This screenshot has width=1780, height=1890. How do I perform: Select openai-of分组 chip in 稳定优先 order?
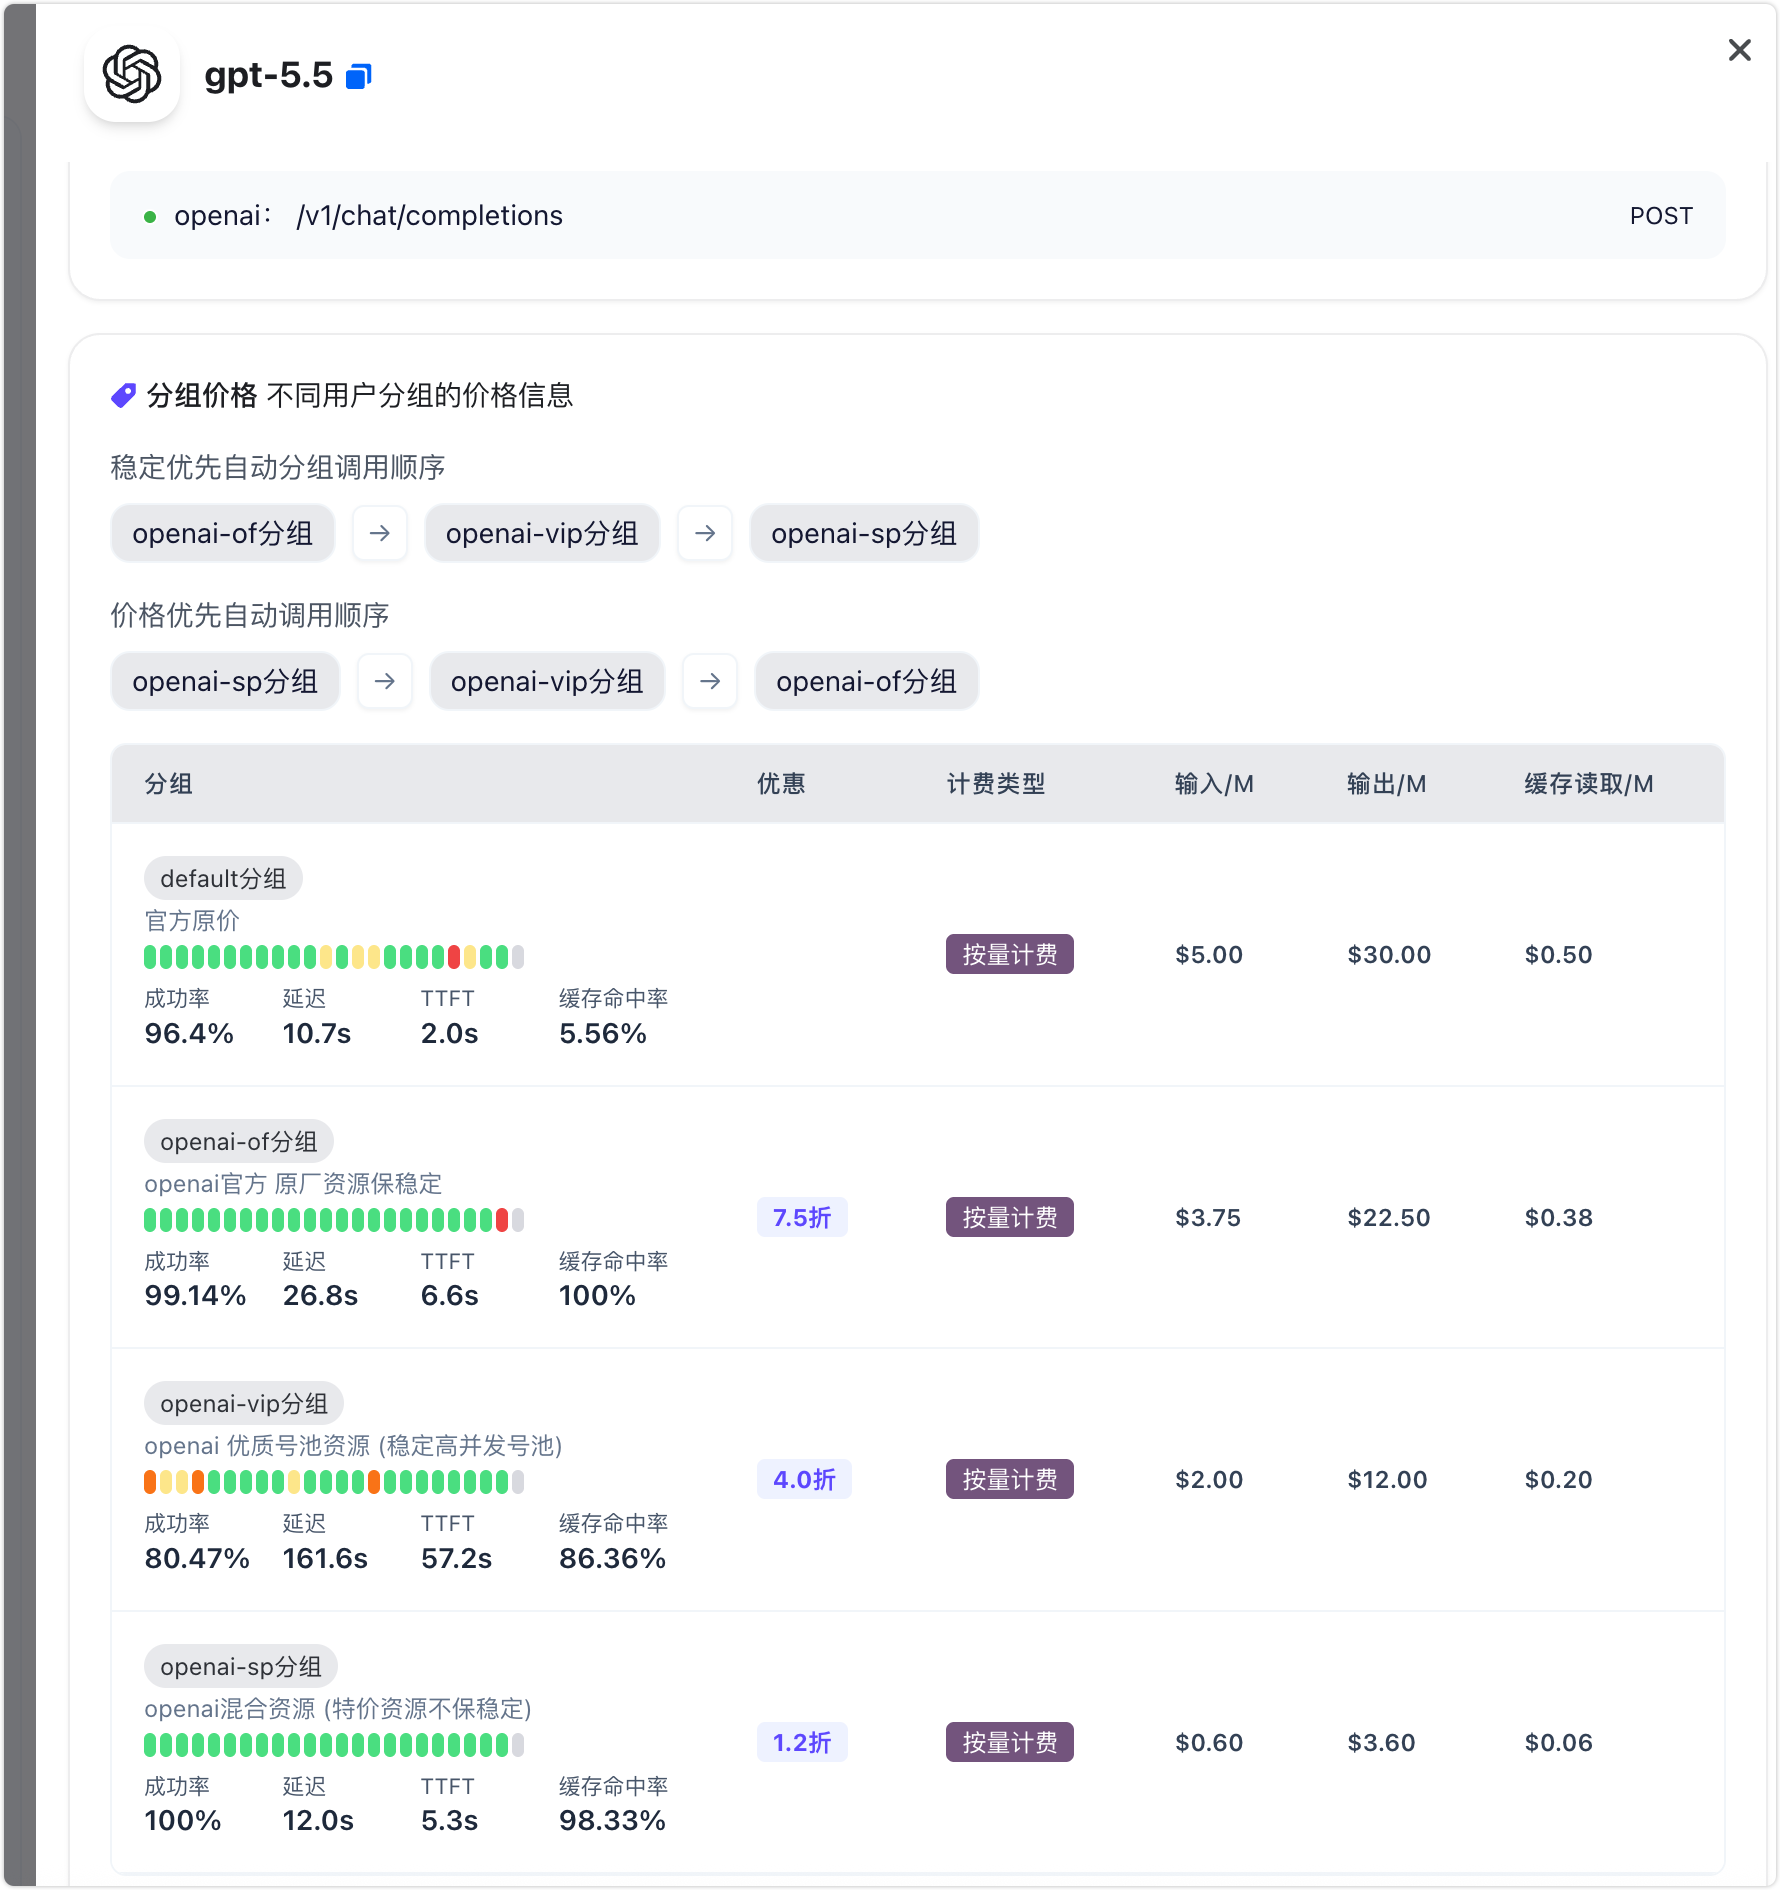(x=223, y=533)
